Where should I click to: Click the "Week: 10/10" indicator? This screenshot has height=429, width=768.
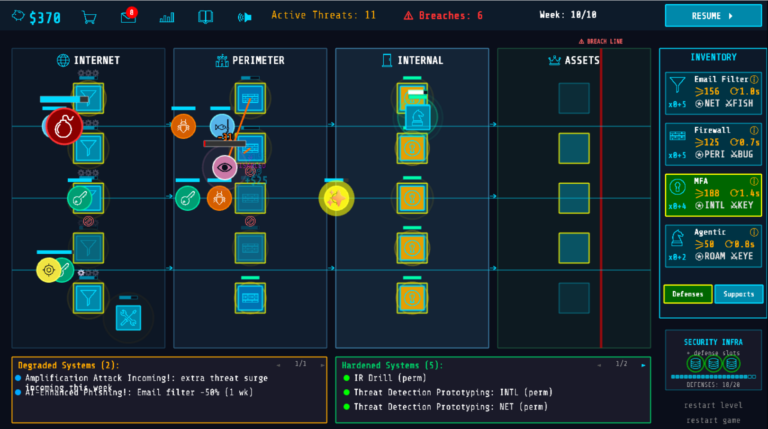click(568, 15)
